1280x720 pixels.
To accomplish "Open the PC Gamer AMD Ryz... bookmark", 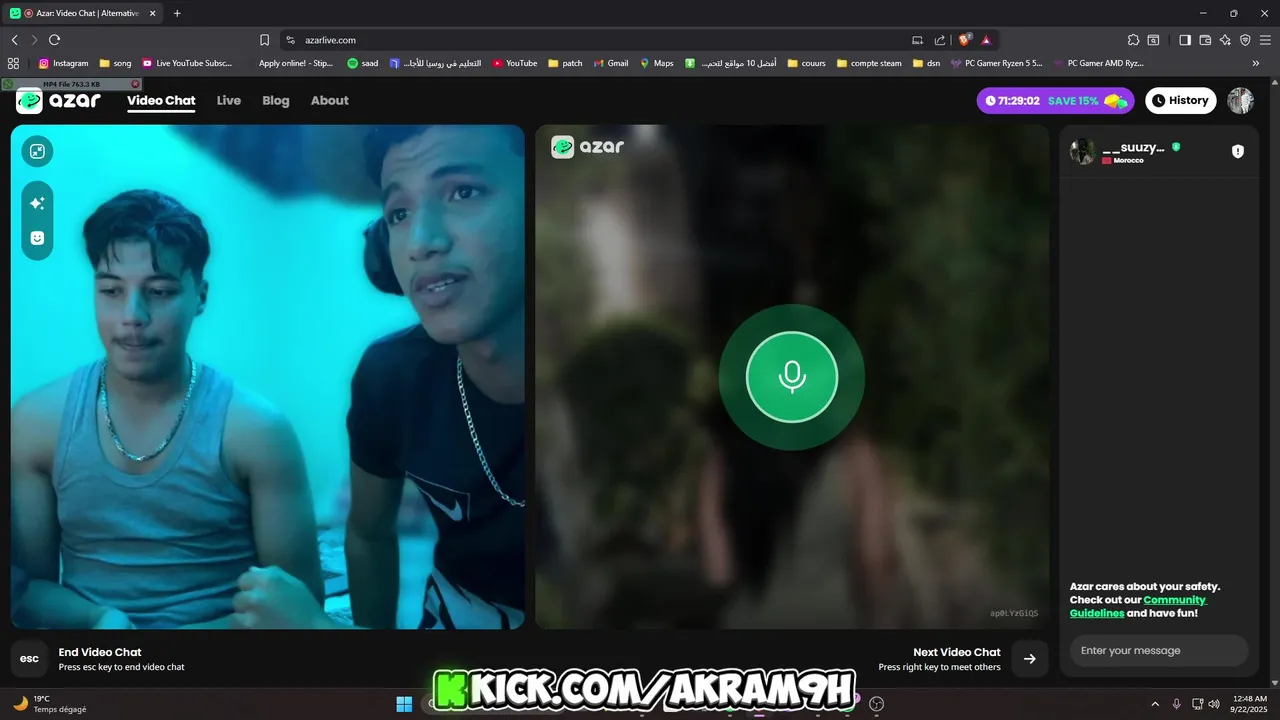I will pyautogui.click(x=1098, y=63).
